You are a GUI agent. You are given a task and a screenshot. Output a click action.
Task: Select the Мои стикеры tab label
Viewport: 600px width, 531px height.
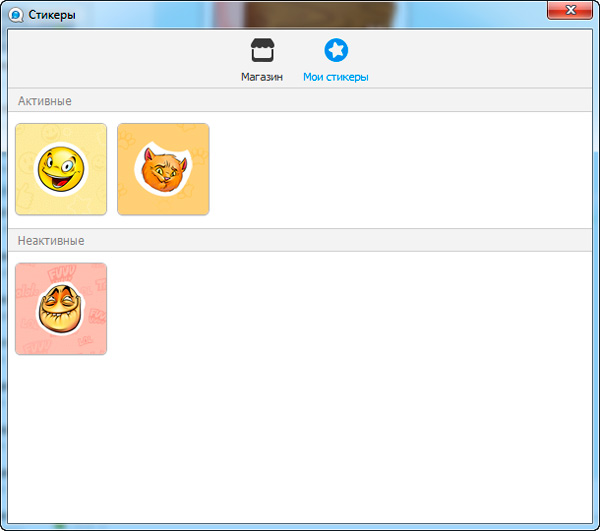tap(336, 77)
